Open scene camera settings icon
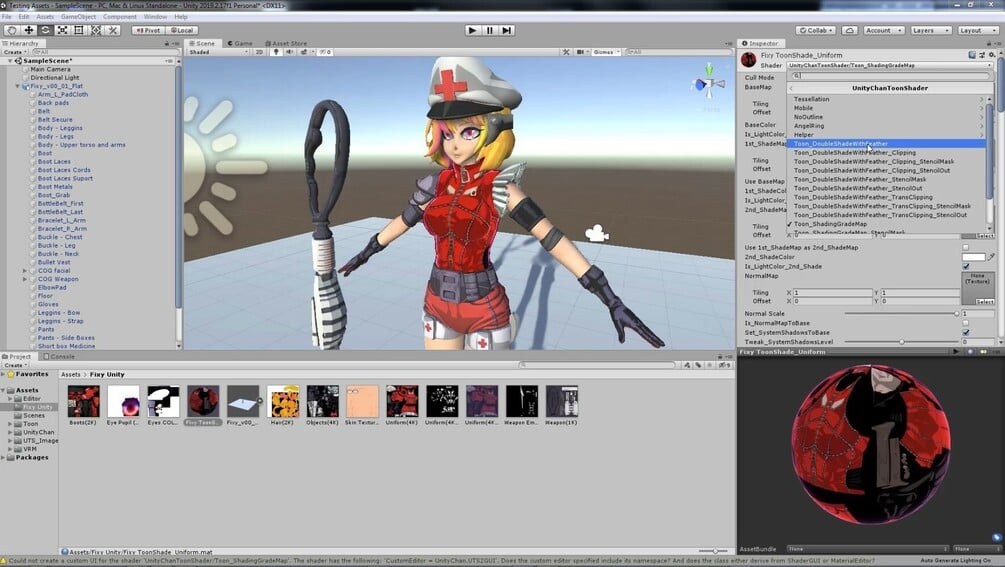Screen dimensions: 1005x567 (581, 52)
